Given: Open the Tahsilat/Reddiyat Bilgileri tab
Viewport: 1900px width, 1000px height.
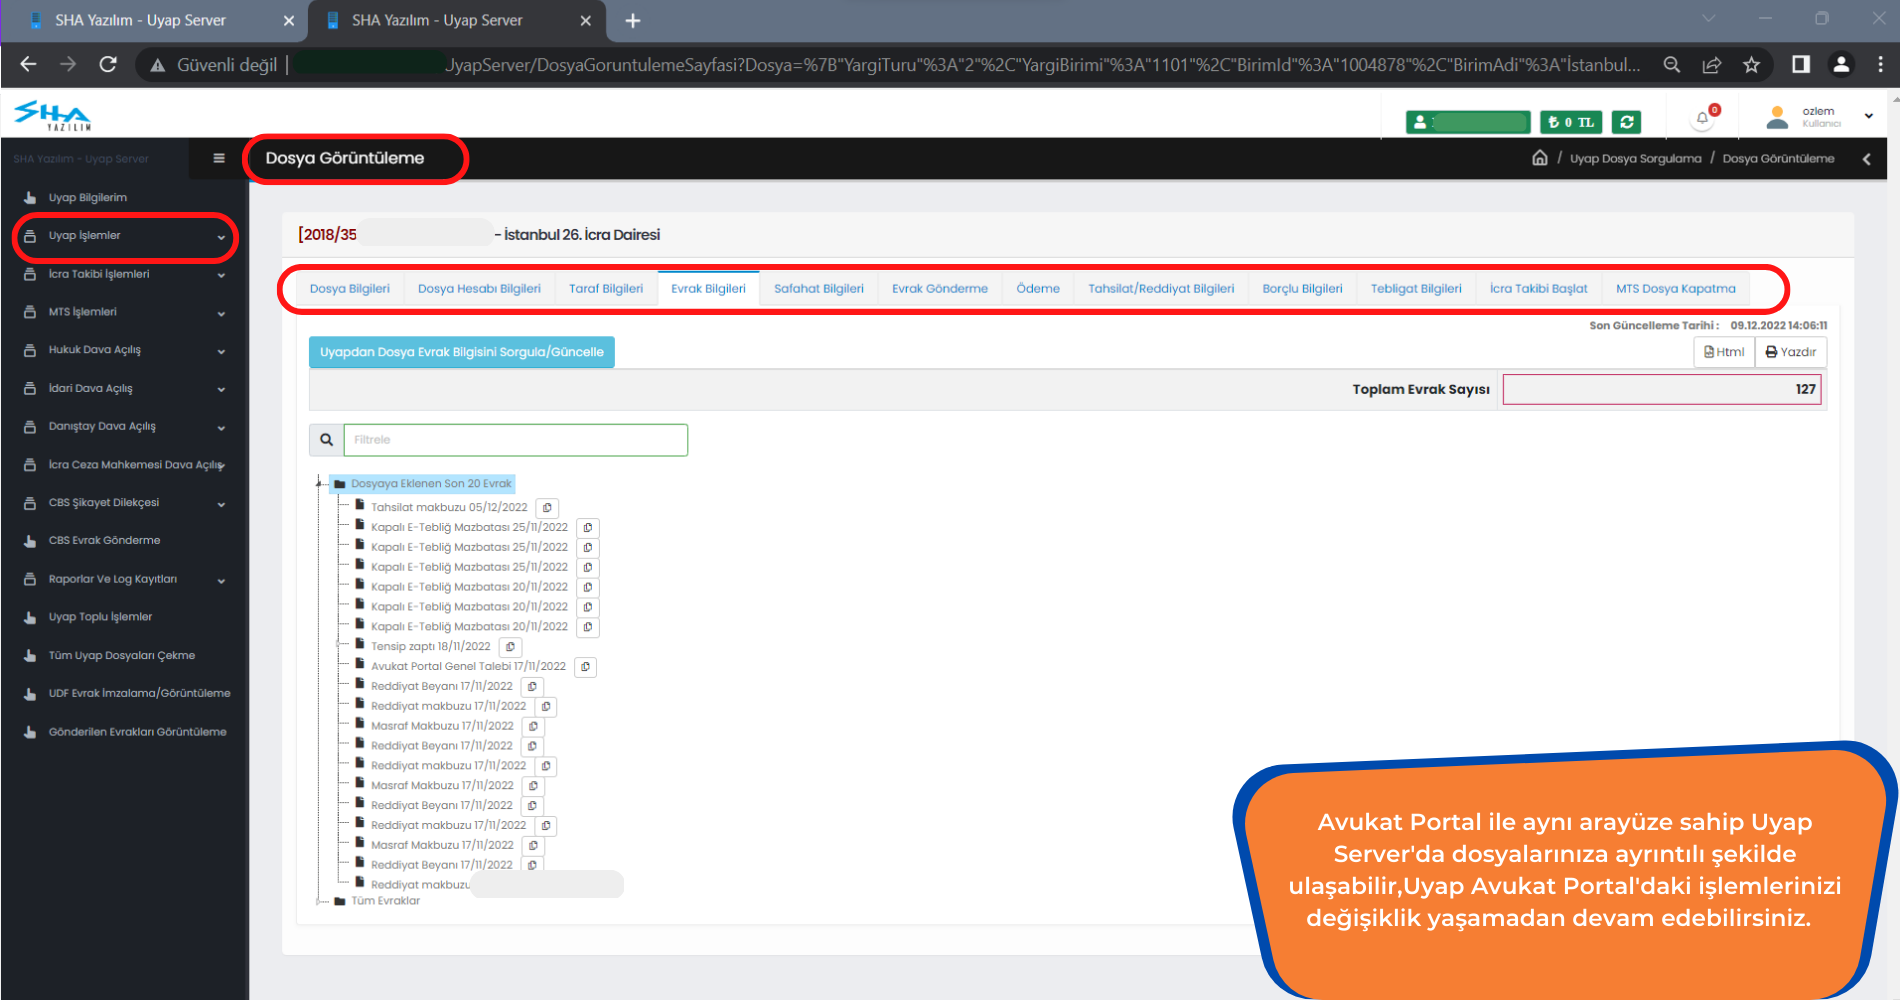Looking at the screenshot, I should click(x=1161, y=289).
